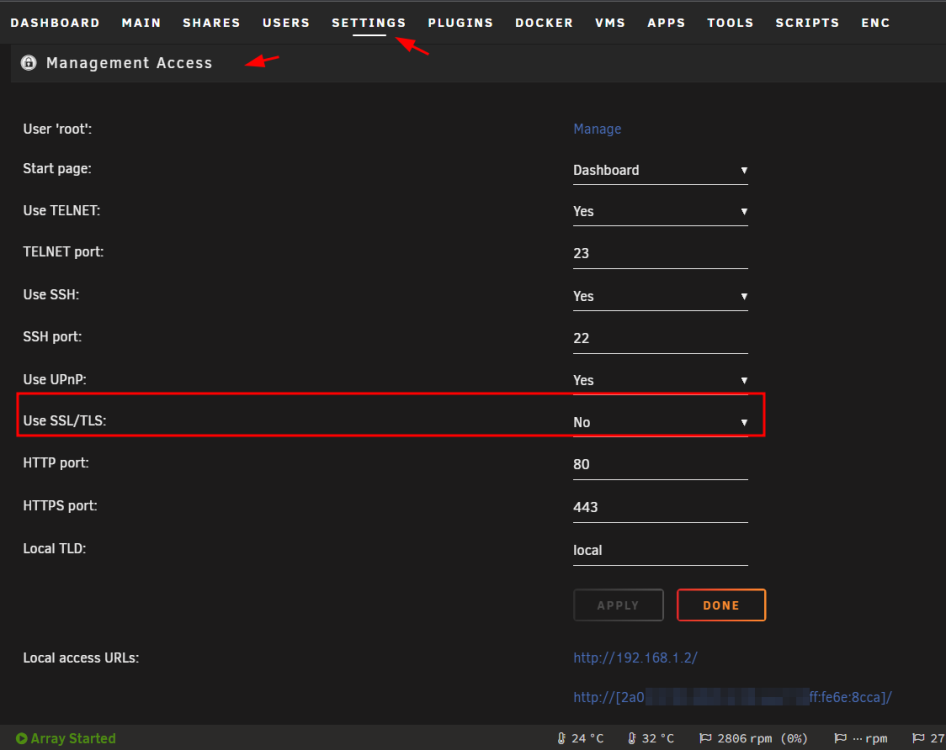Open the VMs tab

pos(610,23)
